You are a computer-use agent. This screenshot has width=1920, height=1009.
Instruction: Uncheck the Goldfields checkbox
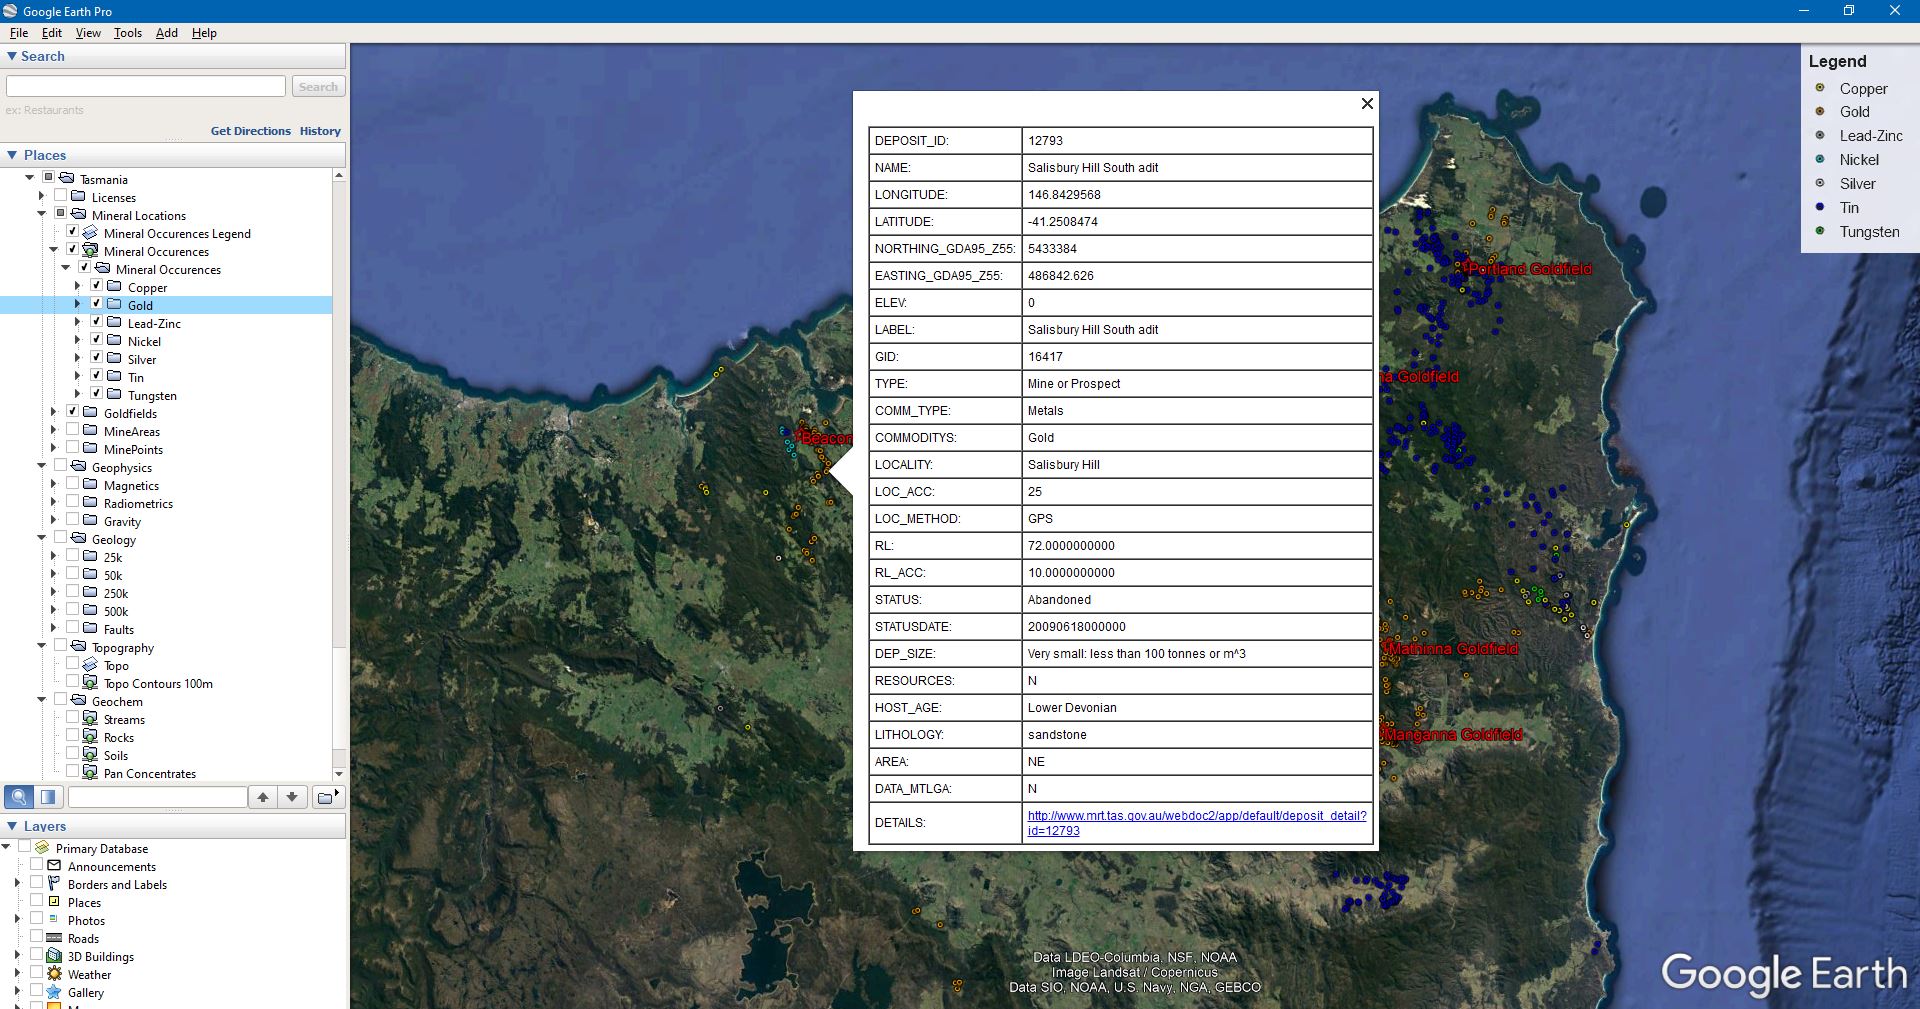[x=73, y=413]
